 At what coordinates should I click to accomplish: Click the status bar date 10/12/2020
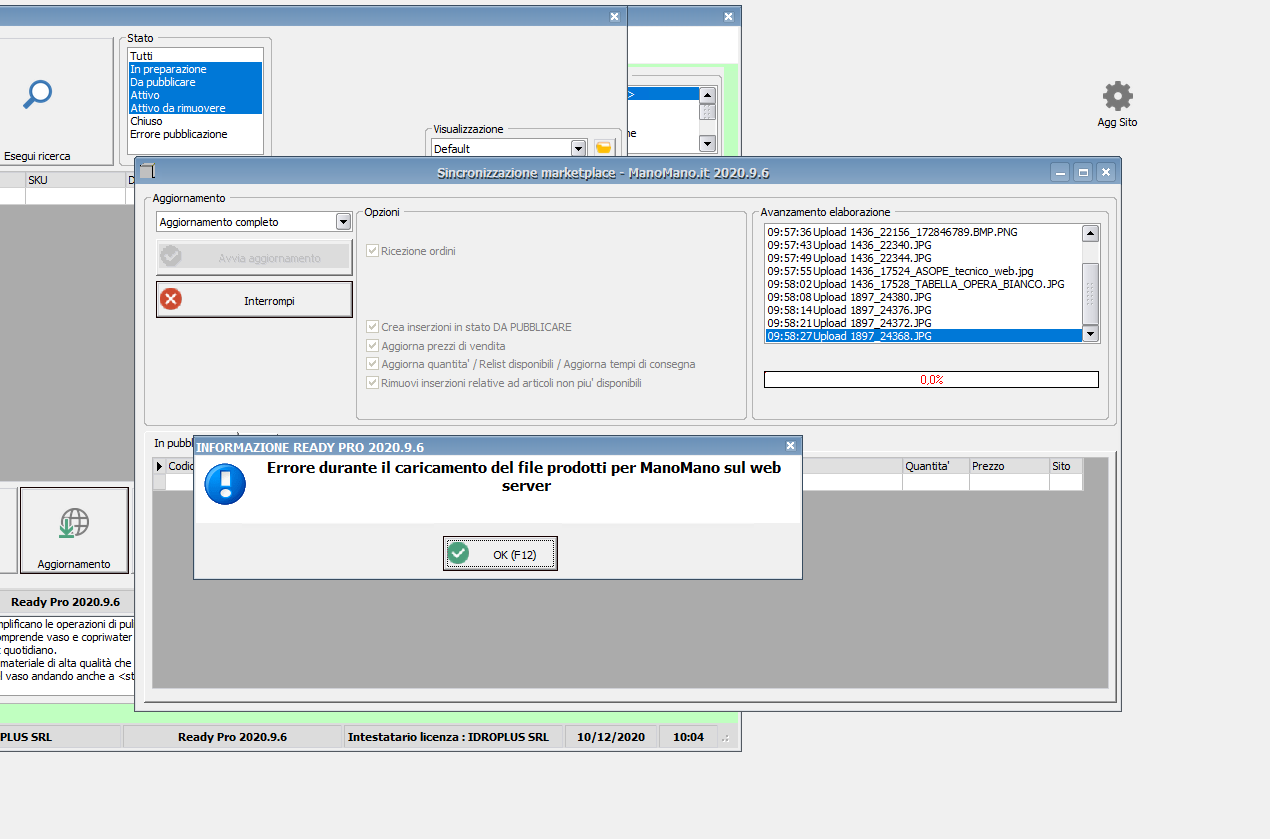click(613, 737)
